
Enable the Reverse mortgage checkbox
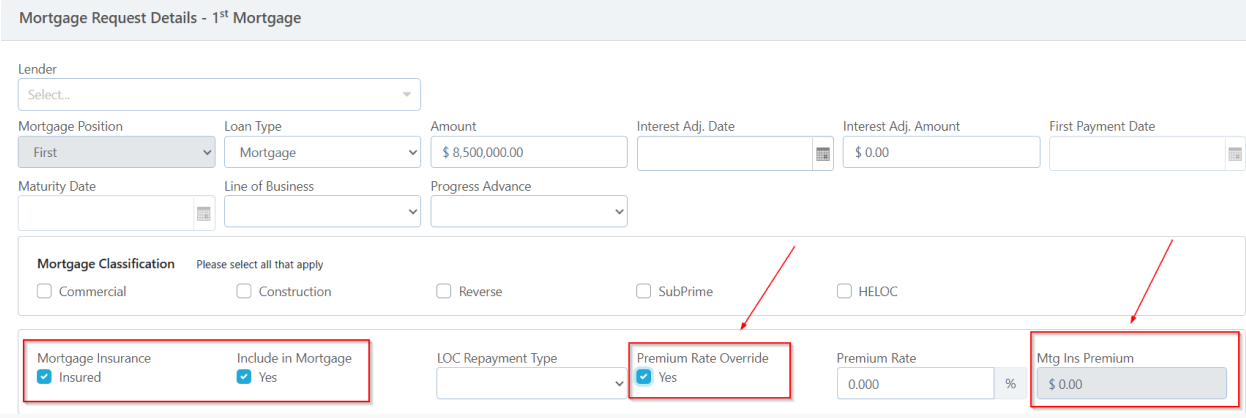pyautogui.click(x=444, y=292)
